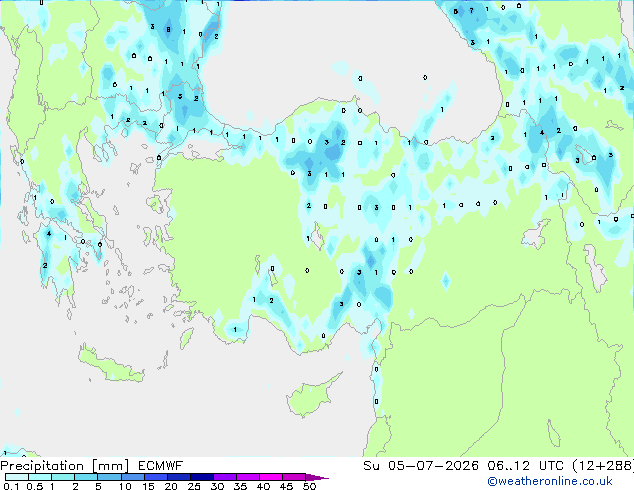The image size is (634, 490).
Task: Pick the legend swatch for 1 mm
Action: click(x=63, y=477)
